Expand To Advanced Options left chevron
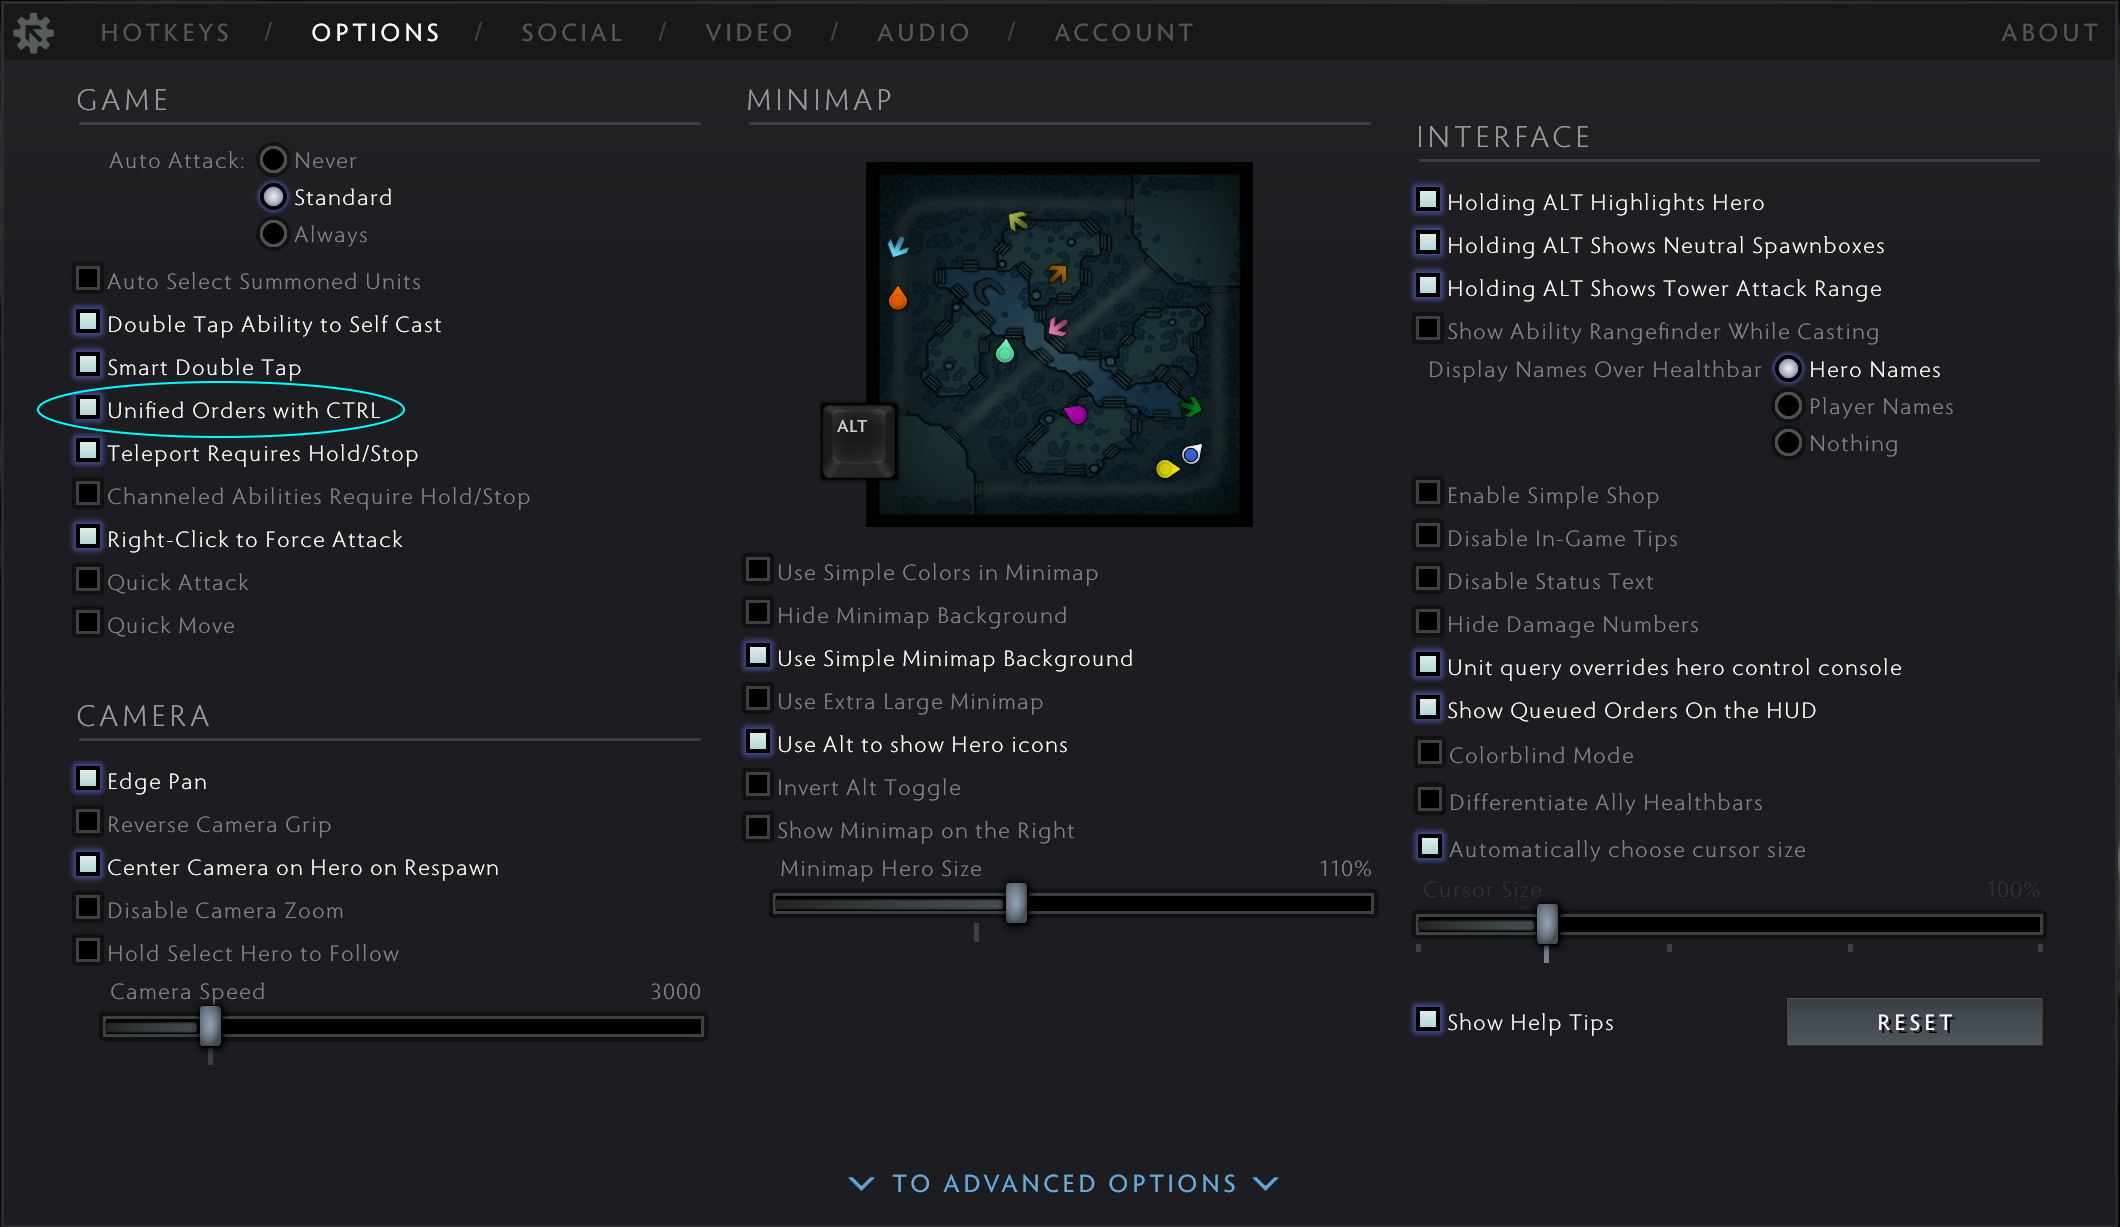2120x1227 pixels. point(861,1183)
